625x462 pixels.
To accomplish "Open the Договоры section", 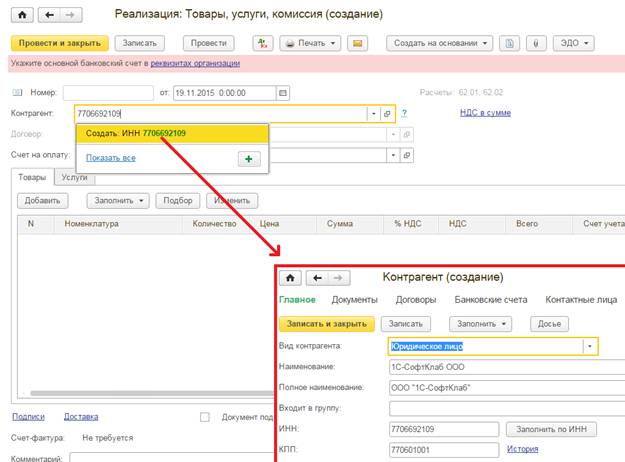I will coord(416,300).
